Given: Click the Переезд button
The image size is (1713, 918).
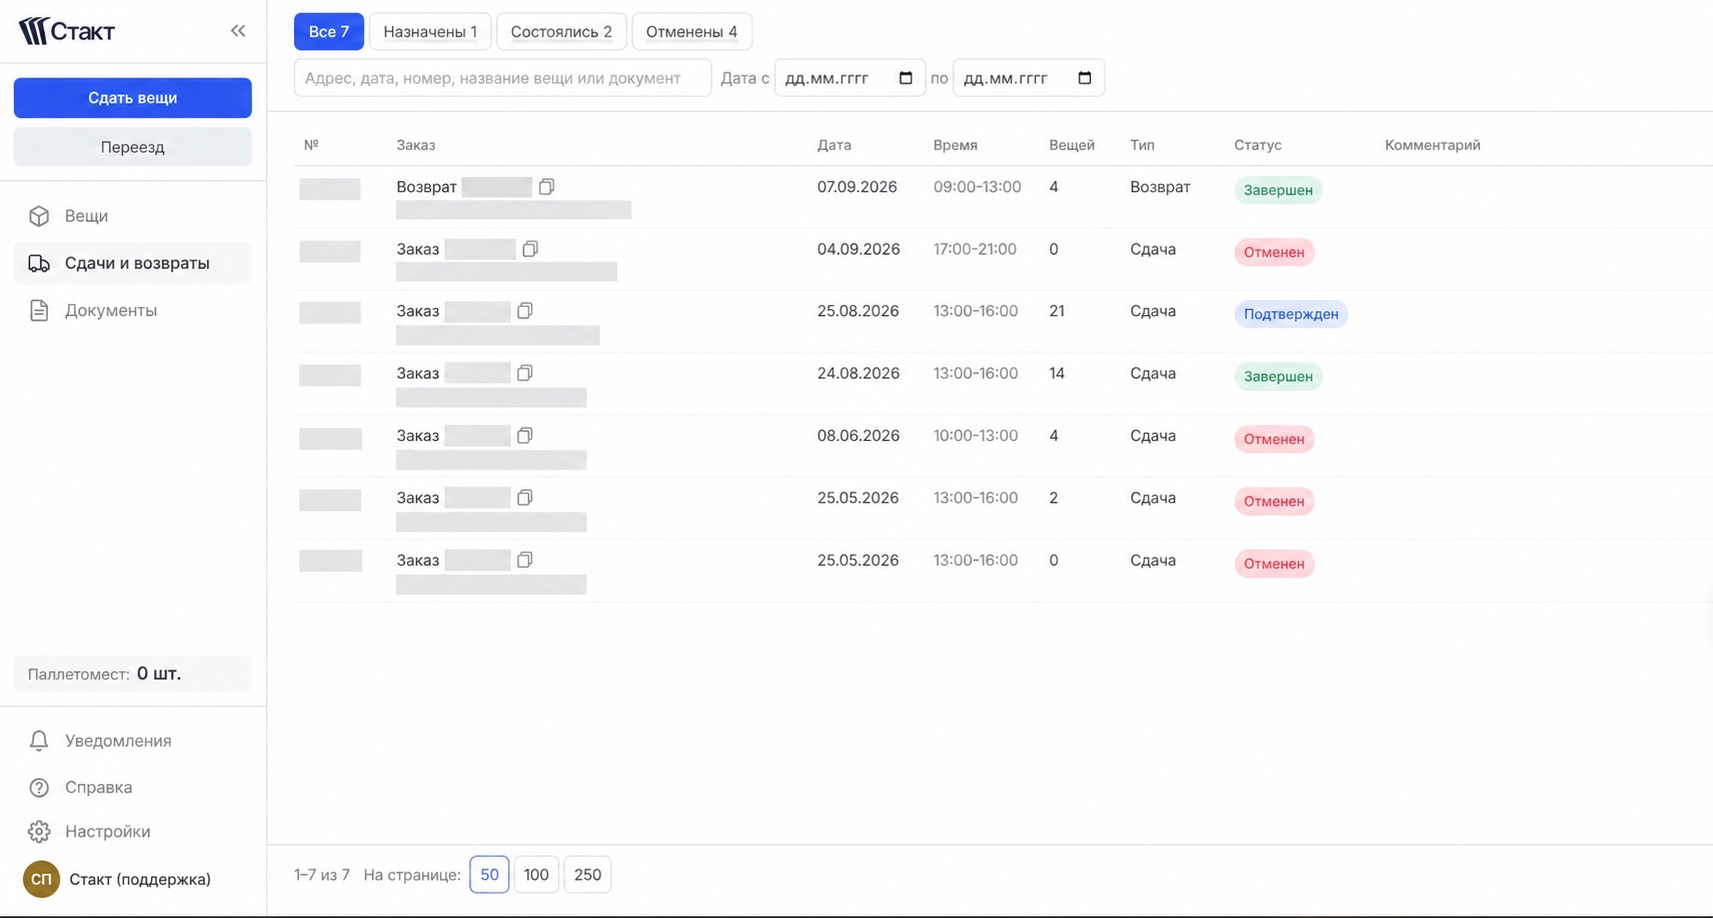Looking at the screenshot, I should [133, 147].
